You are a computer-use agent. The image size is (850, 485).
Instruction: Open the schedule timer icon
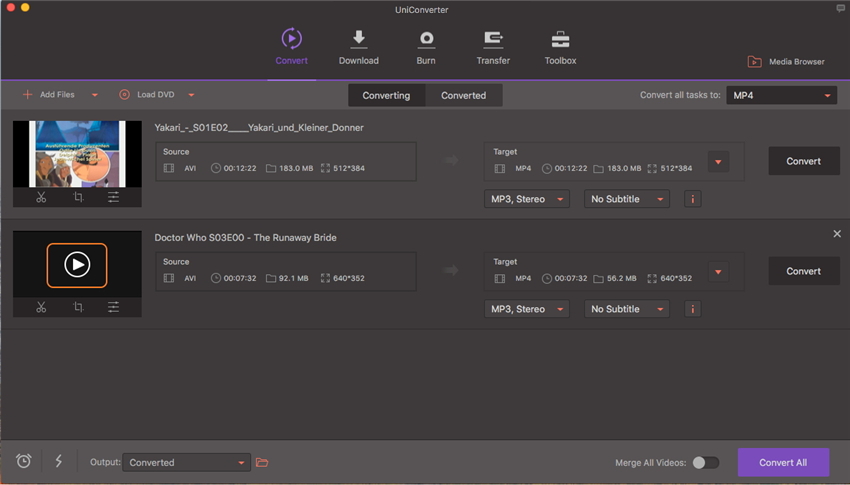[x=23, y=461]
